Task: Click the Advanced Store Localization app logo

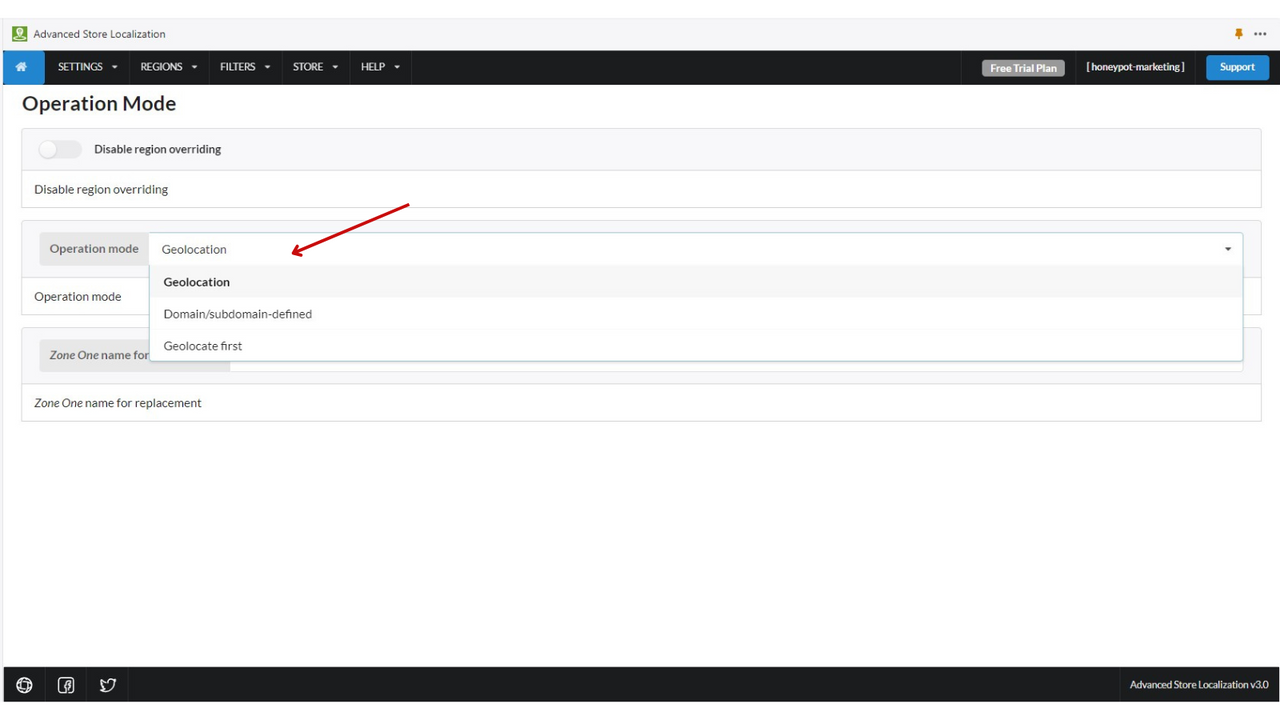Action: pos(19,34)
